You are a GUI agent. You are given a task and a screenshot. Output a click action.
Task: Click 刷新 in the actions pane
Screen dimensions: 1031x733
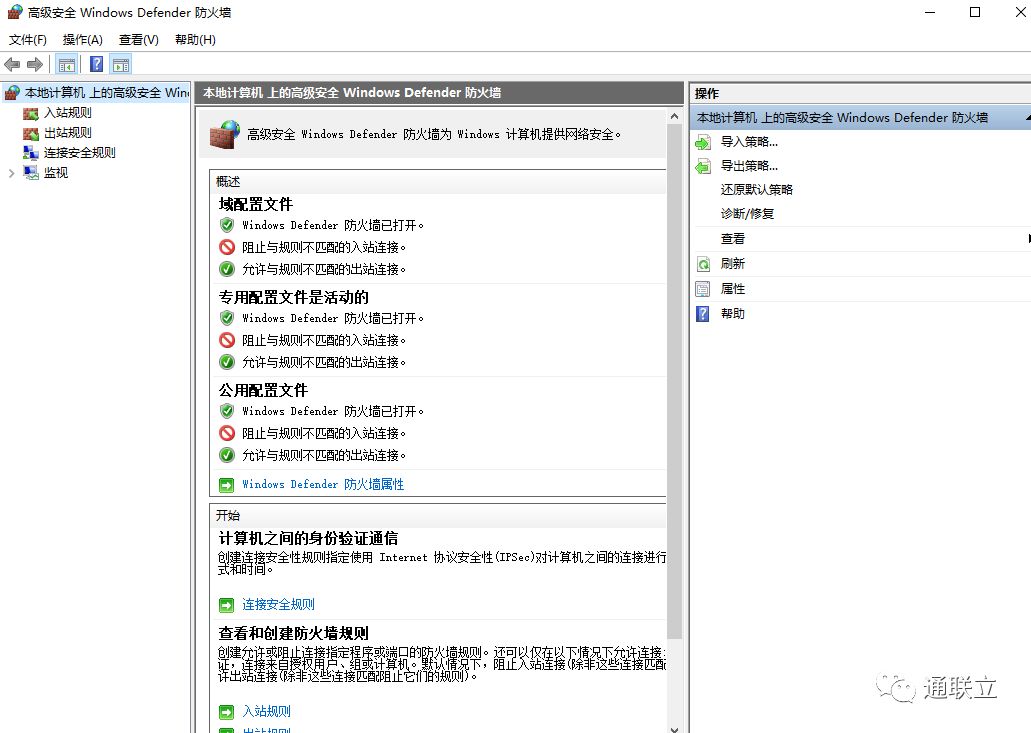pos(732,264)
